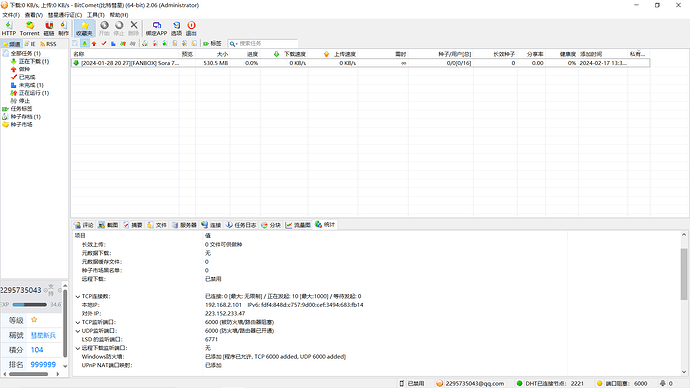Screen dimensions: 690x388
Task: Switch to the IE sidebar tab
Action: pos(30,44)
